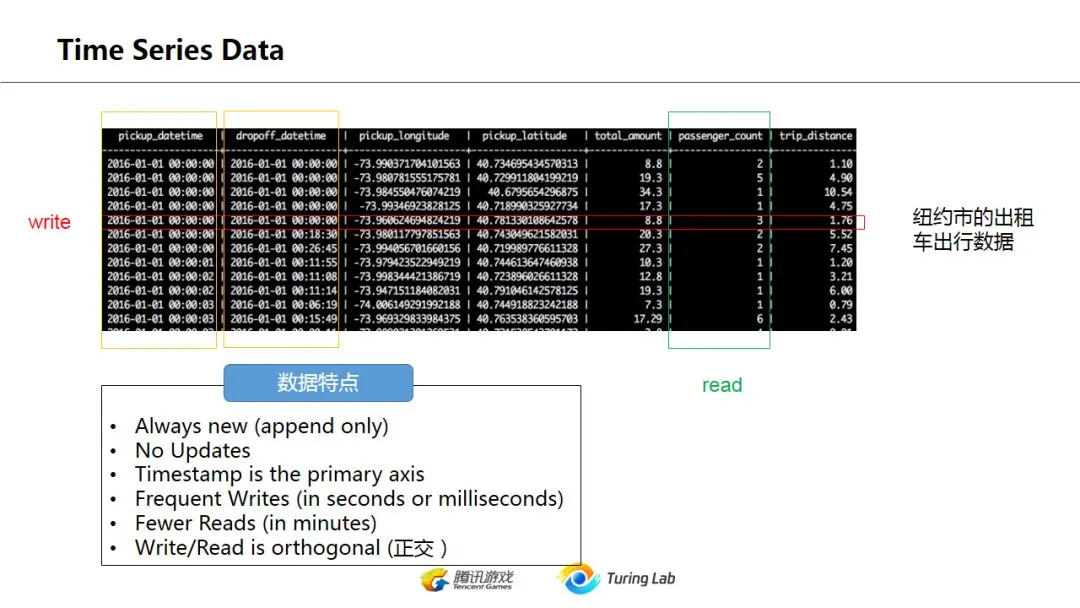Select the trip_distance column header
Viewport: 1080px width, 608px height.
click(x=816, y=136)
